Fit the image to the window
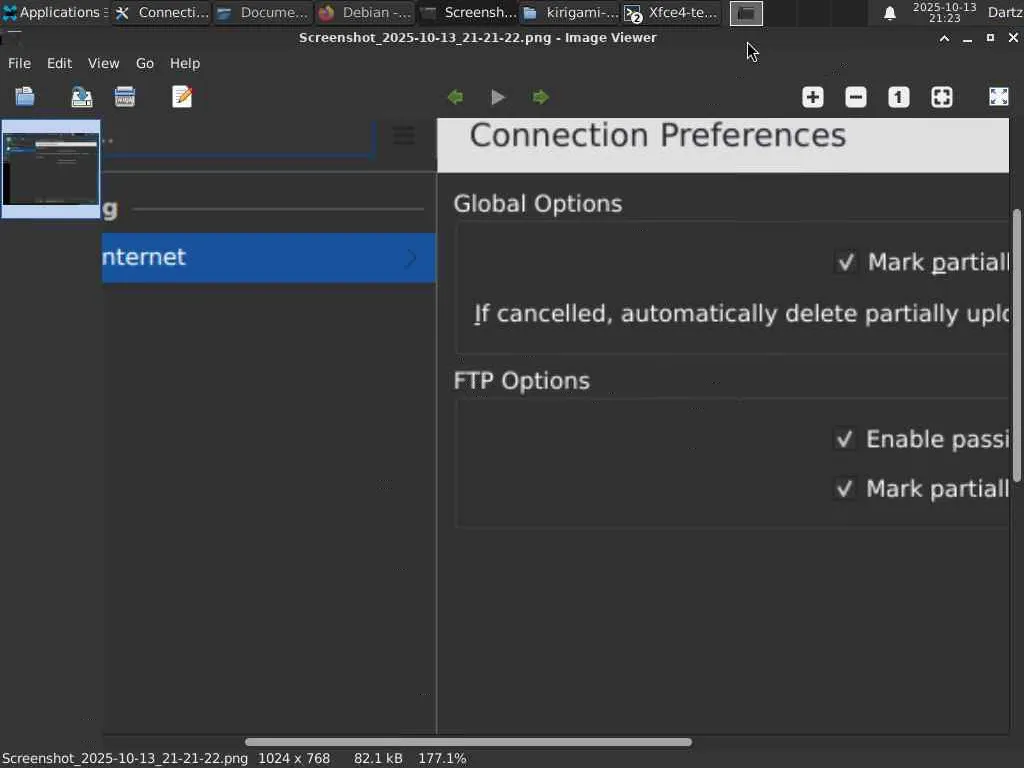Viewport: 1024px width, 768px height. pyautogui.click(x=942, y=97)
